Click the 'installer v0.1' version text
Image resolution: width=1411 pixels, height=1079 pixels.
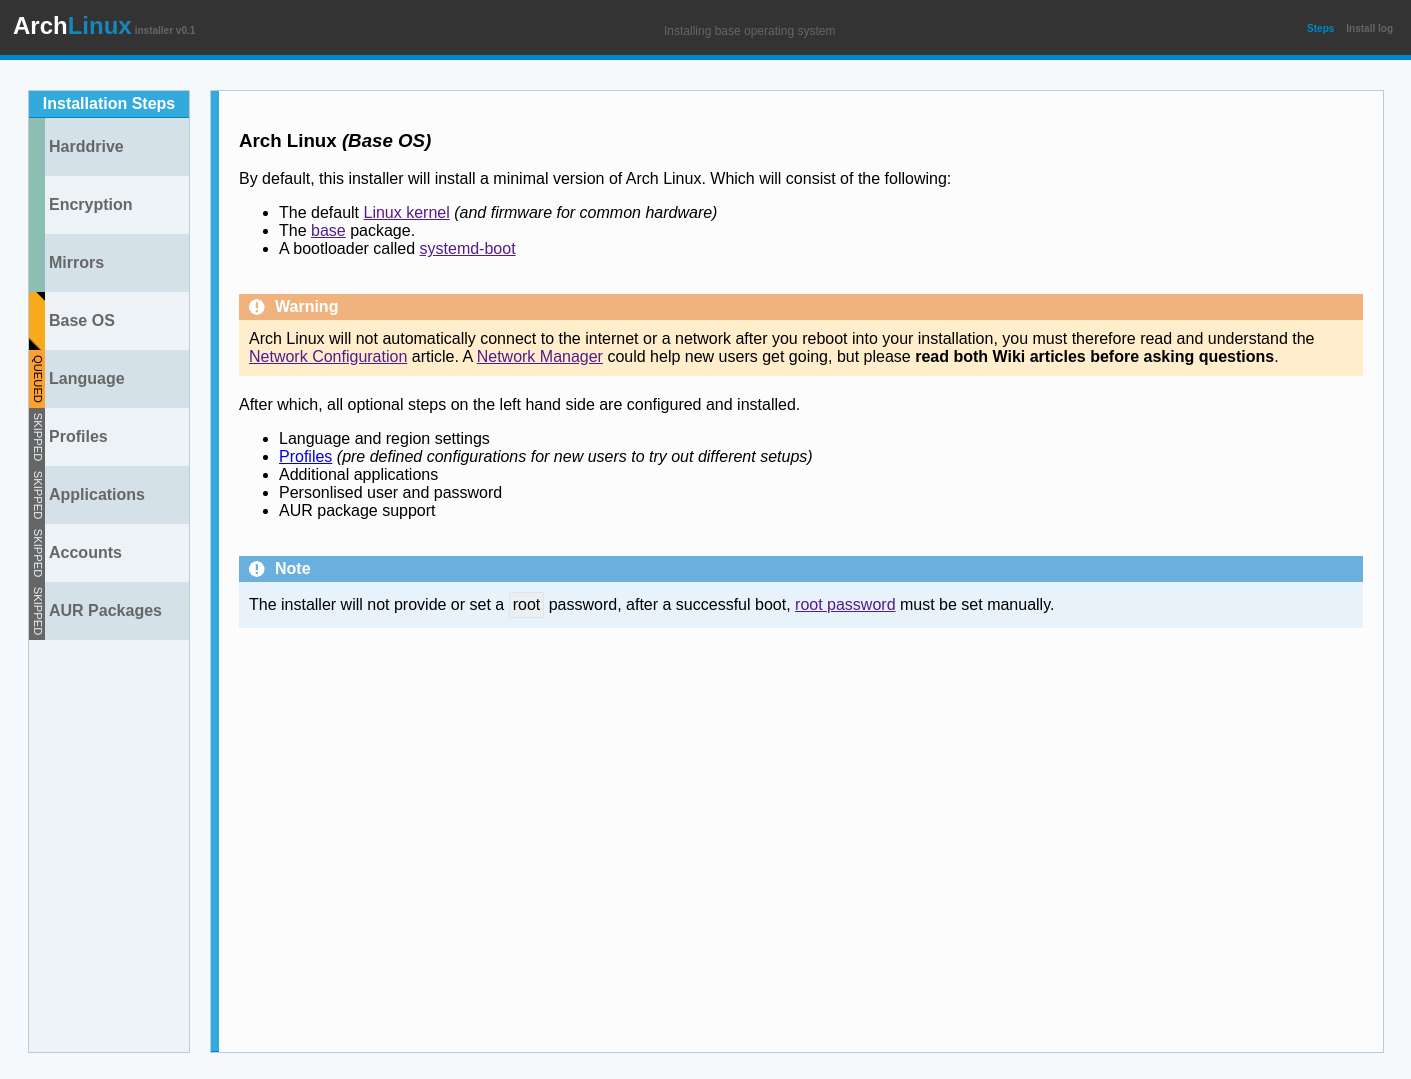coord(165,31)
